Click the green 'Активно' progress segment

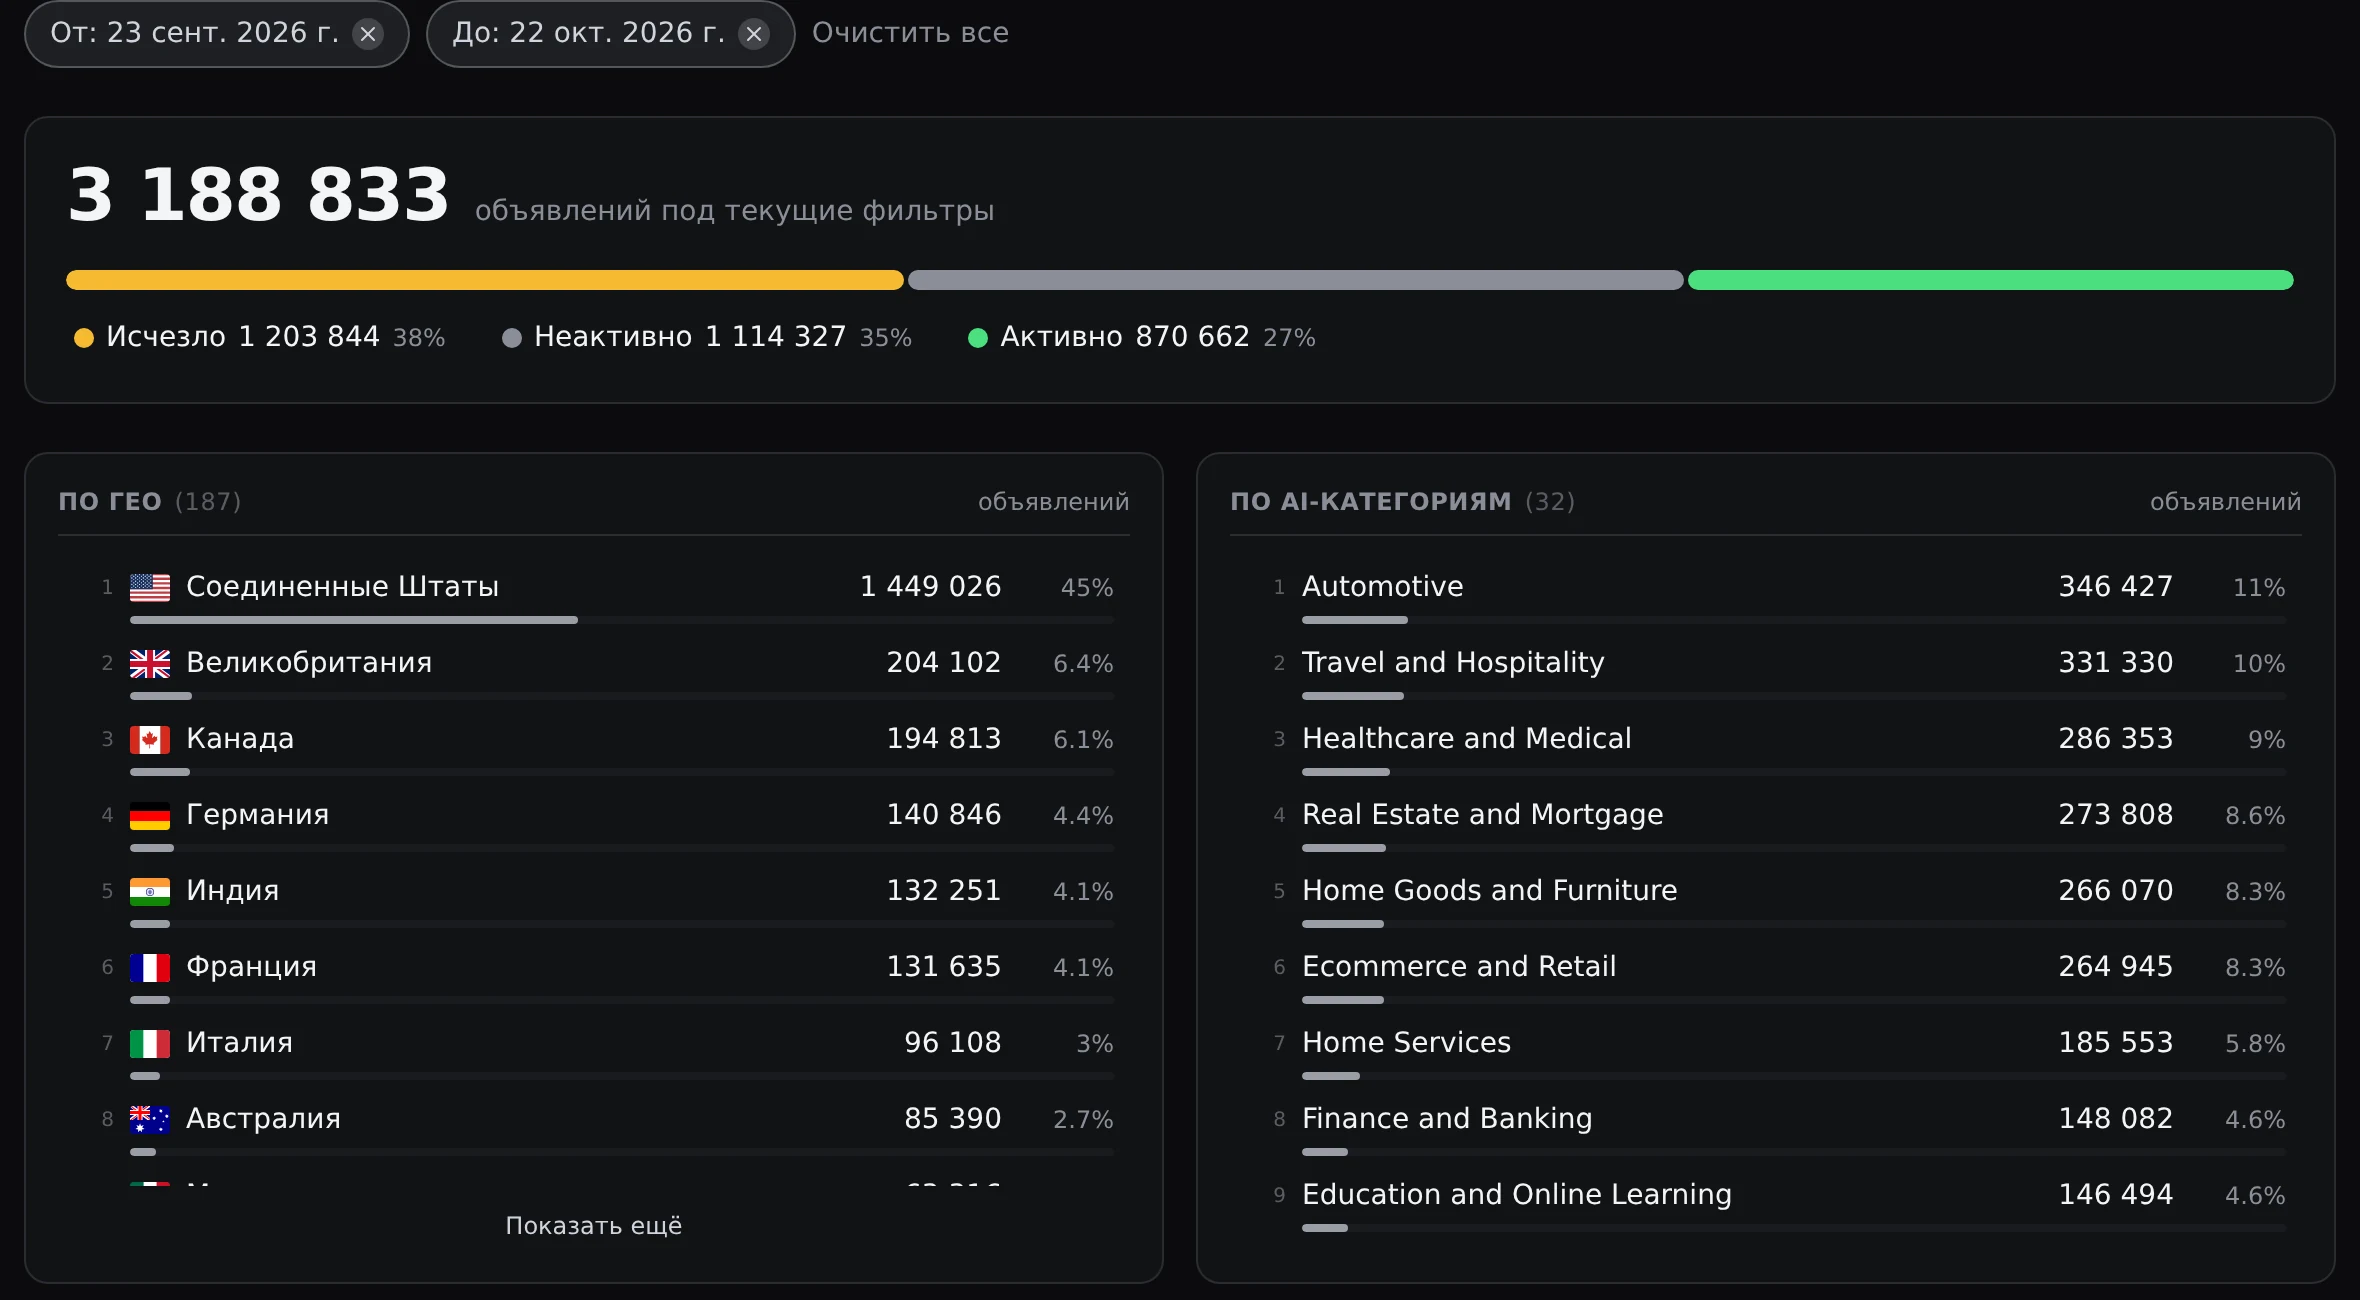1991,280
